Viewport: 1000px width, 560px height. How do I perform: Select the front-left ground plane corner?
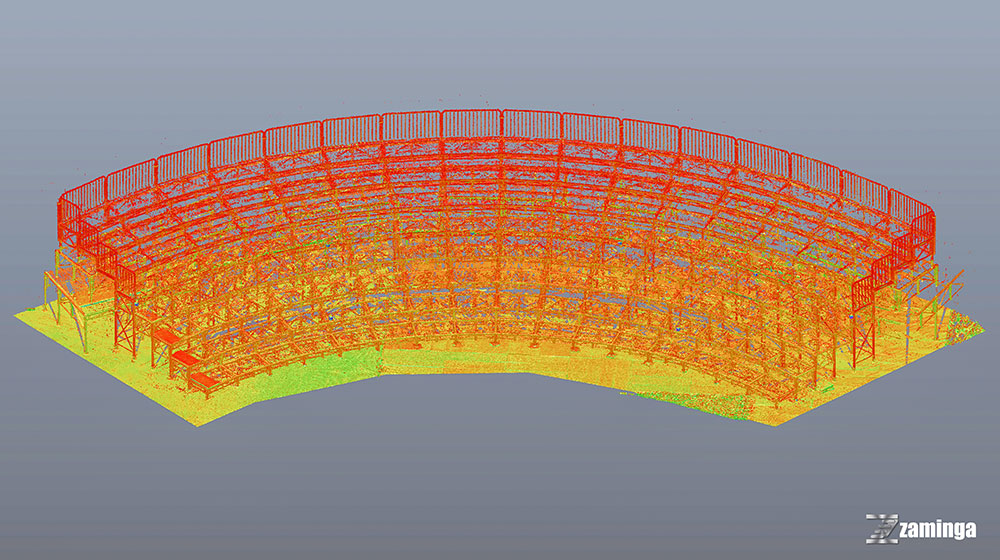195,425
